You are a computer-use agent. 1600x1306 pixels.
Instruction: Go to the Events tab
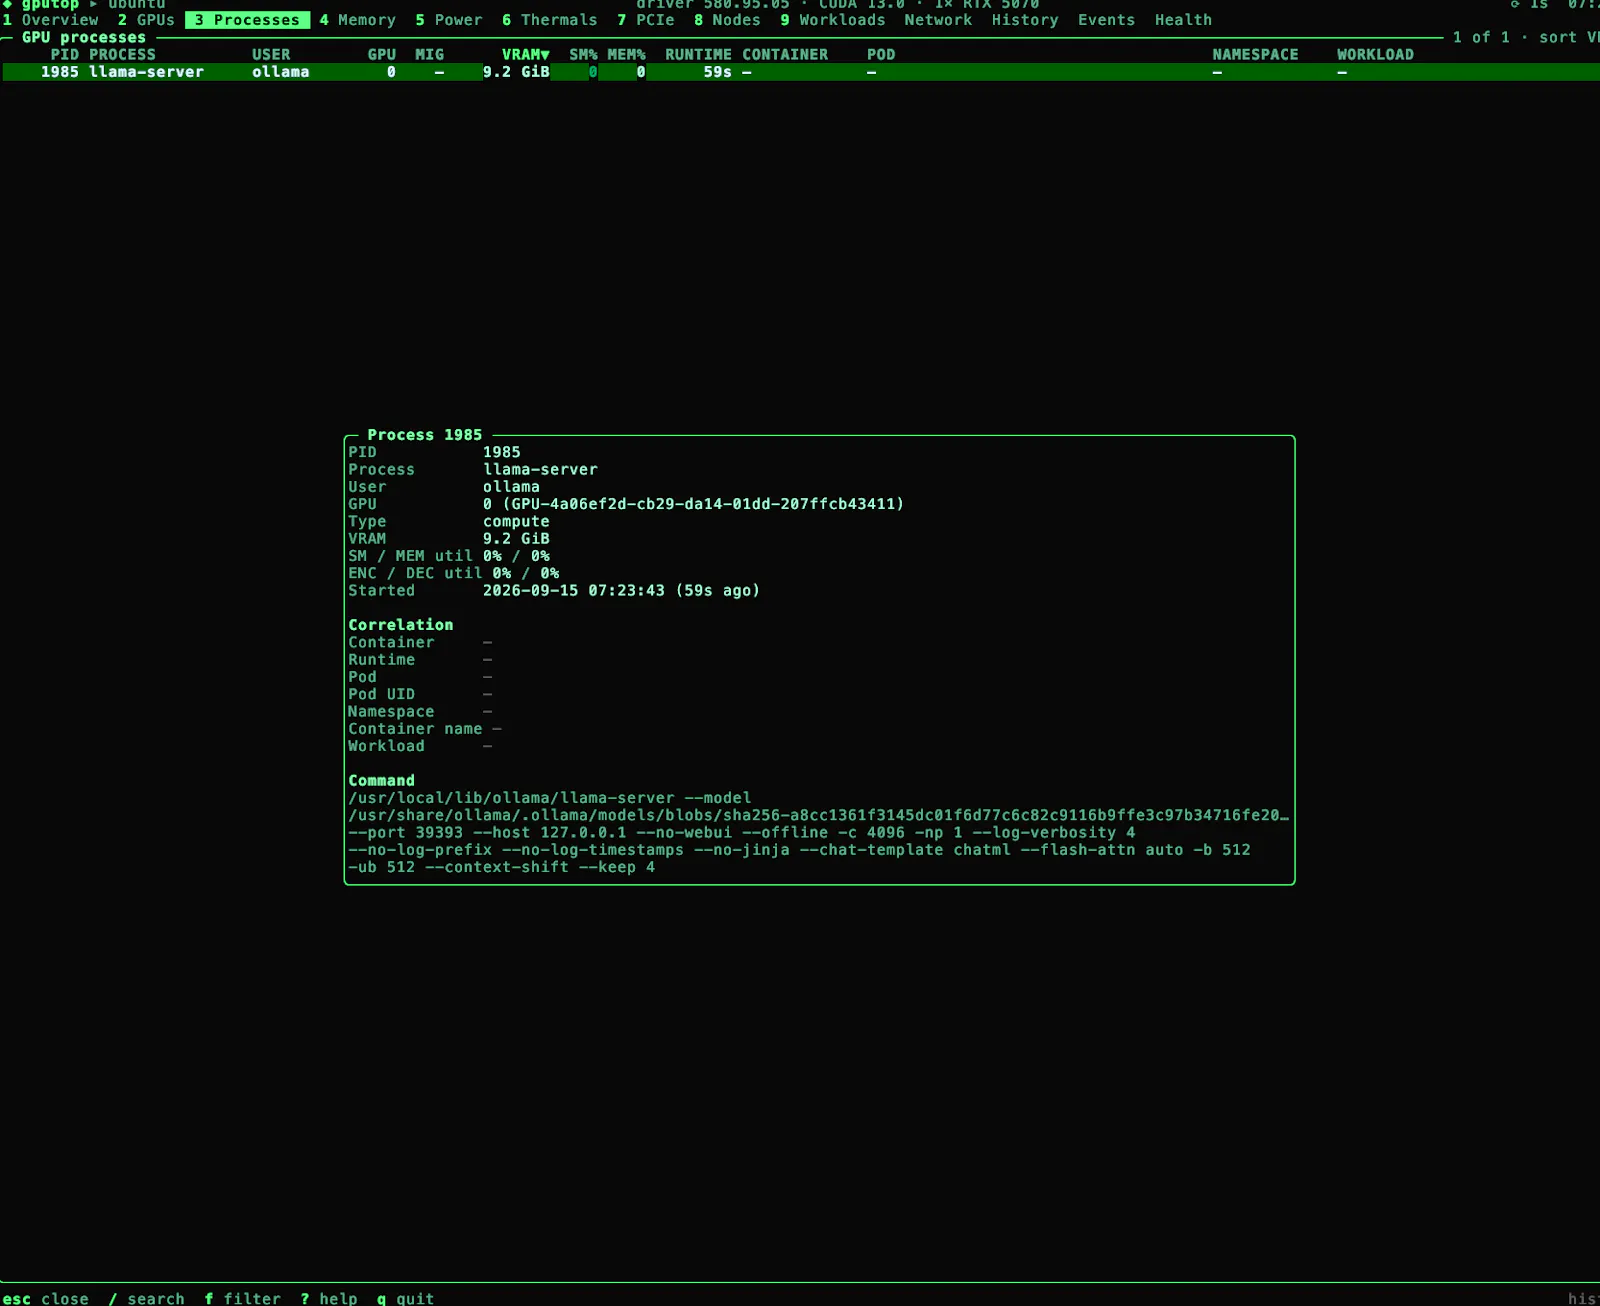point(1106,20)
